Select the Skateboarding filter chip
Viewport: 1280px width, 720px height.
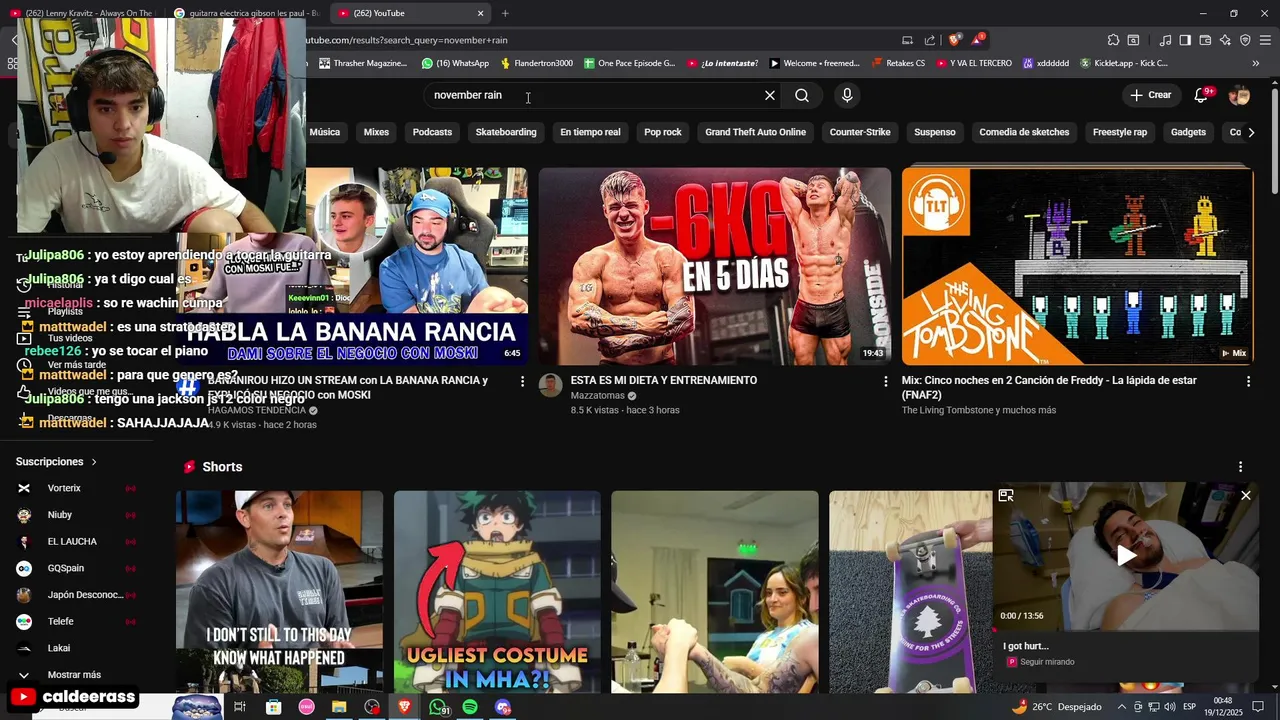click(x=506, y=132)
